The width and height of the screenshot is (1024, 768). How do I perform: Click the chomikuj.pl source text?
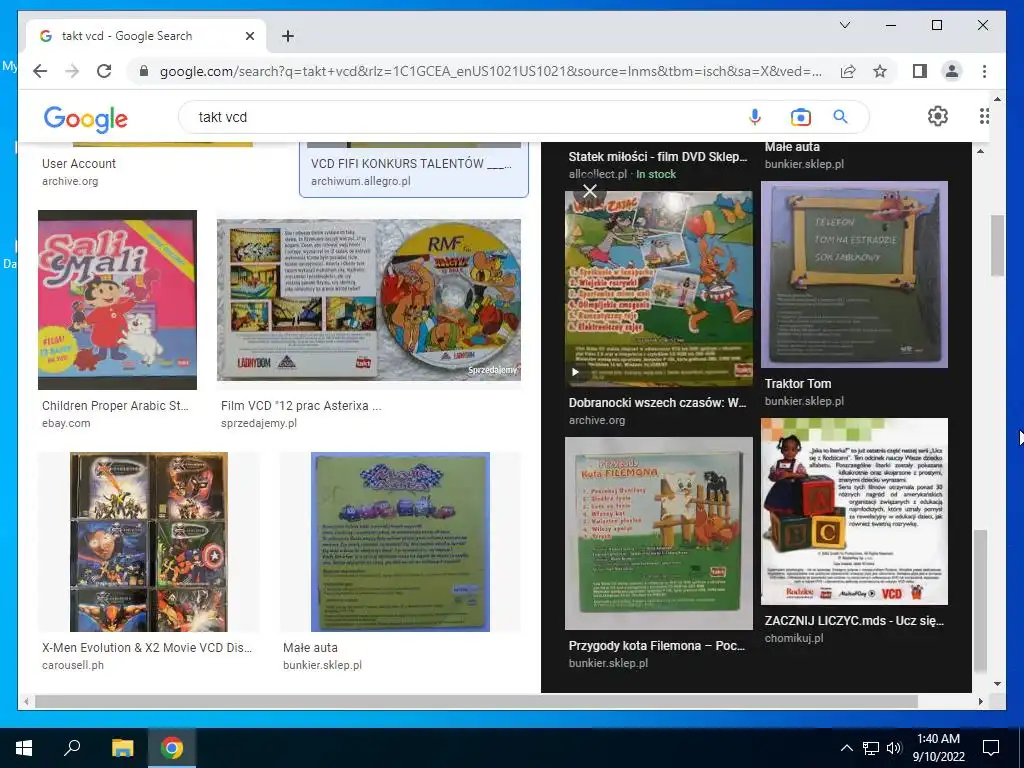pos(793,638)
